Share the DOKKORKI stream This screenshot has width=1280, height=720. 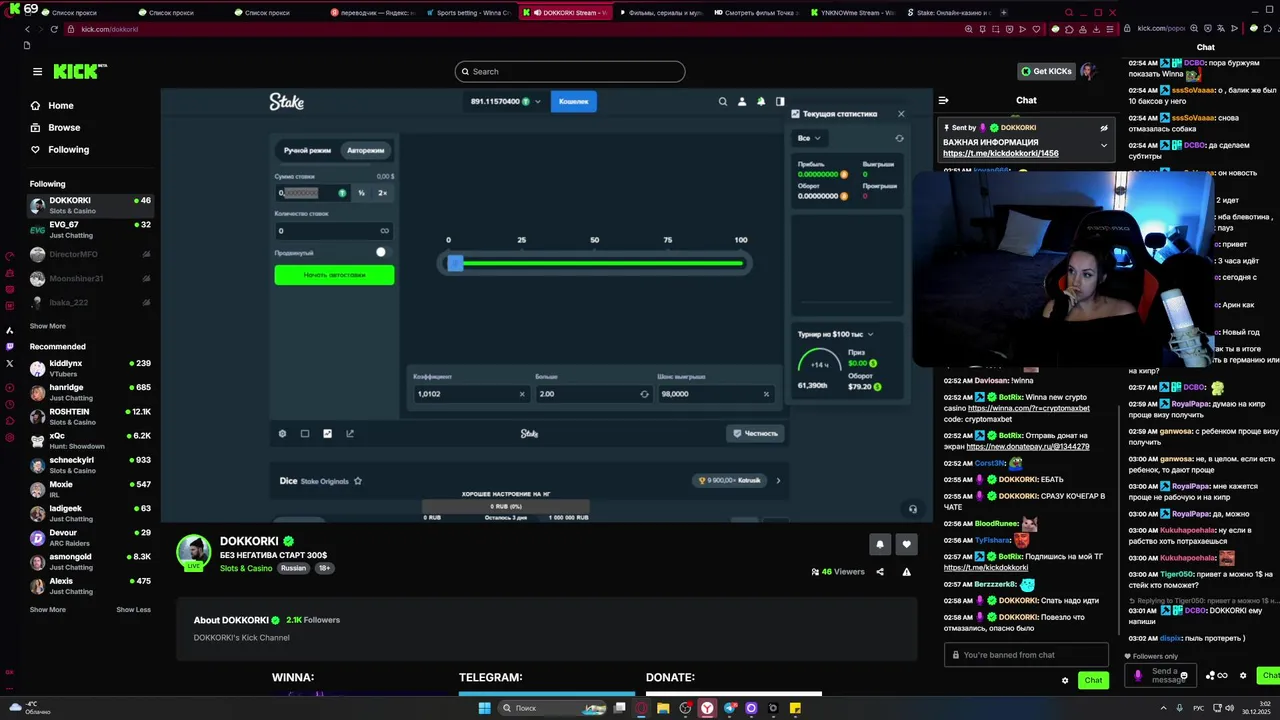point(880,572)
